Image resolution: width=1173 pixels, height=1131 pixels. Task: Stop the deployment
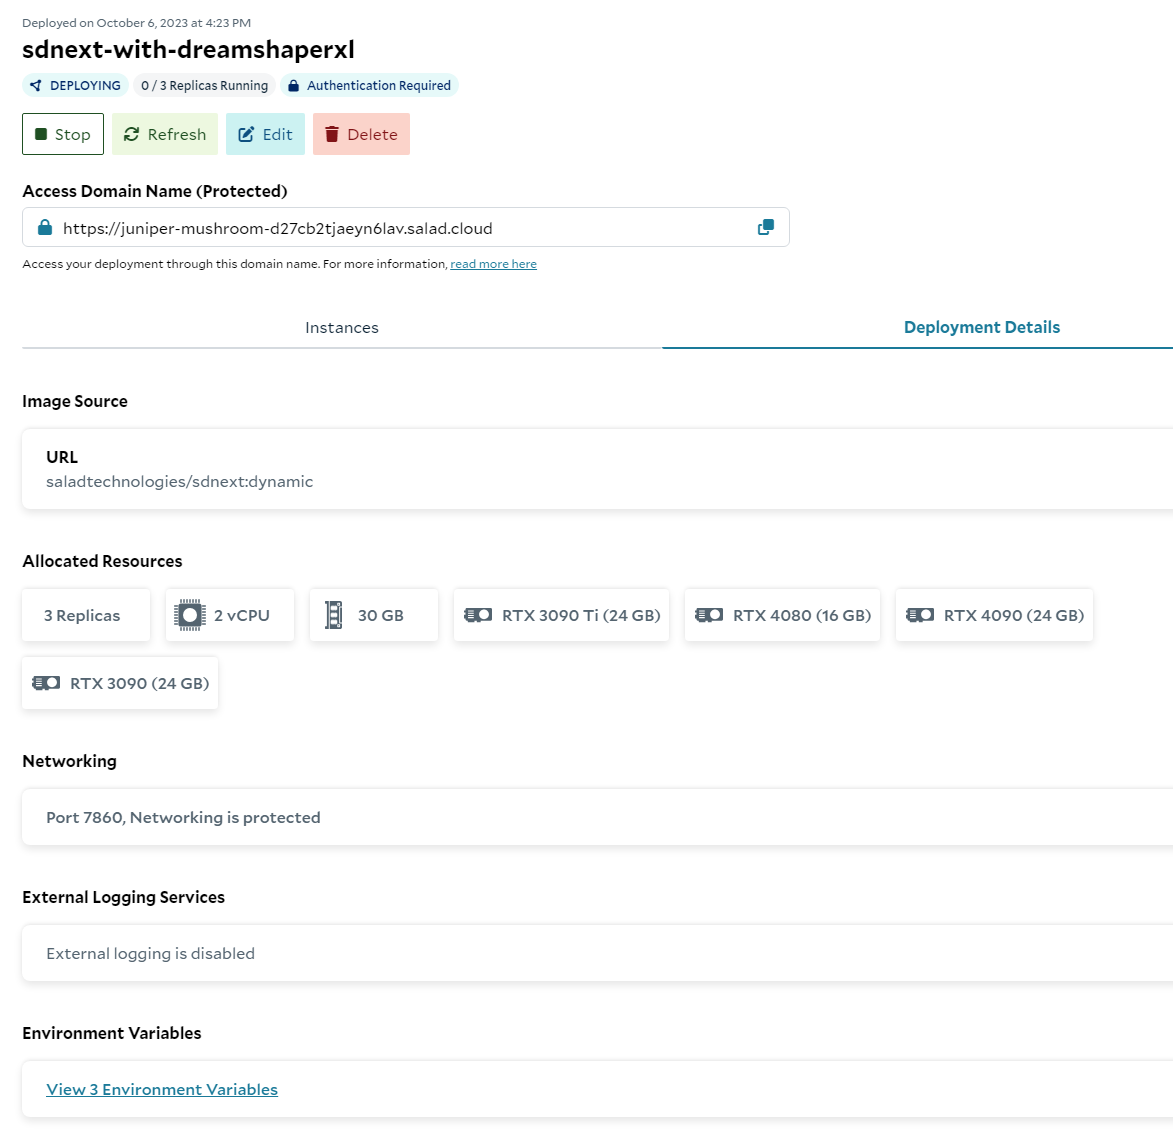pos(63,134)
